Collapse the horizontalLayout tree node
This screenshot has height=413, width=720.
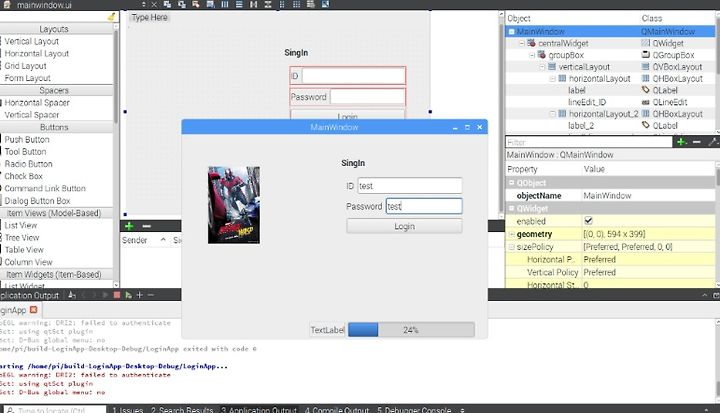click(x=553, y=79)
